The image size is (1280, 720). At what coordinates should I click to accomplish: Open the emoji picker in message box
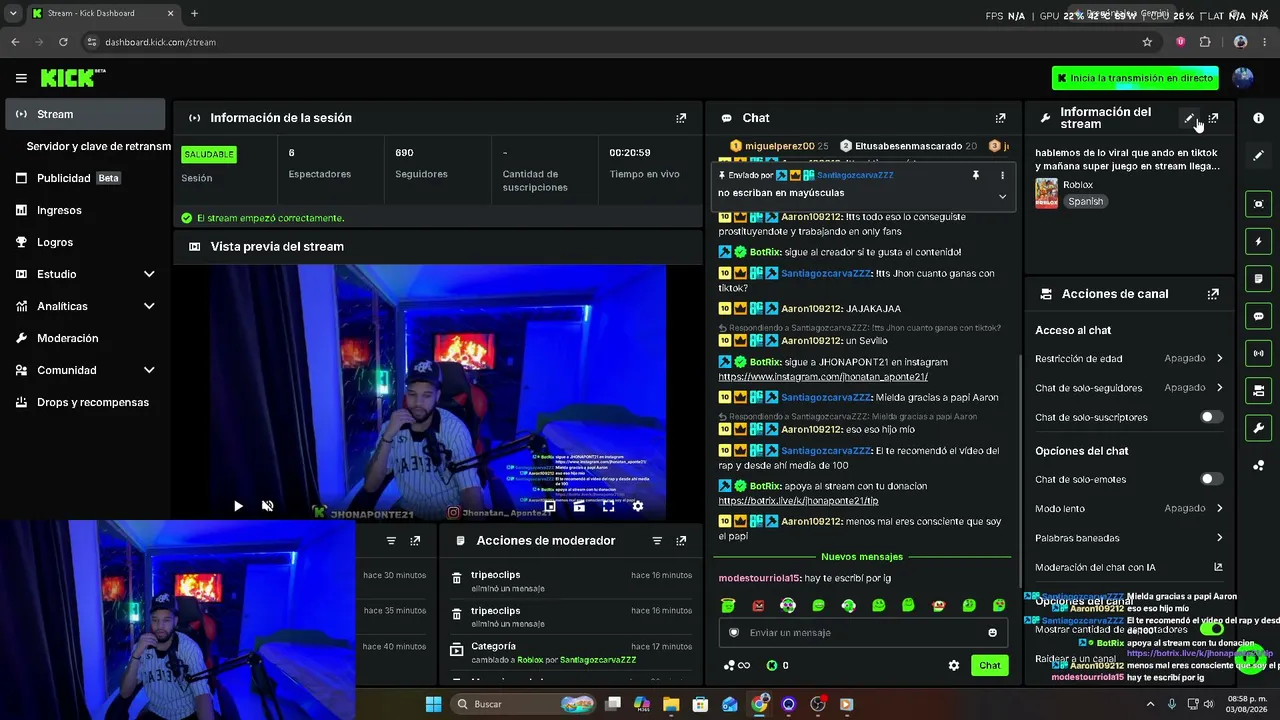click(992, 632)
